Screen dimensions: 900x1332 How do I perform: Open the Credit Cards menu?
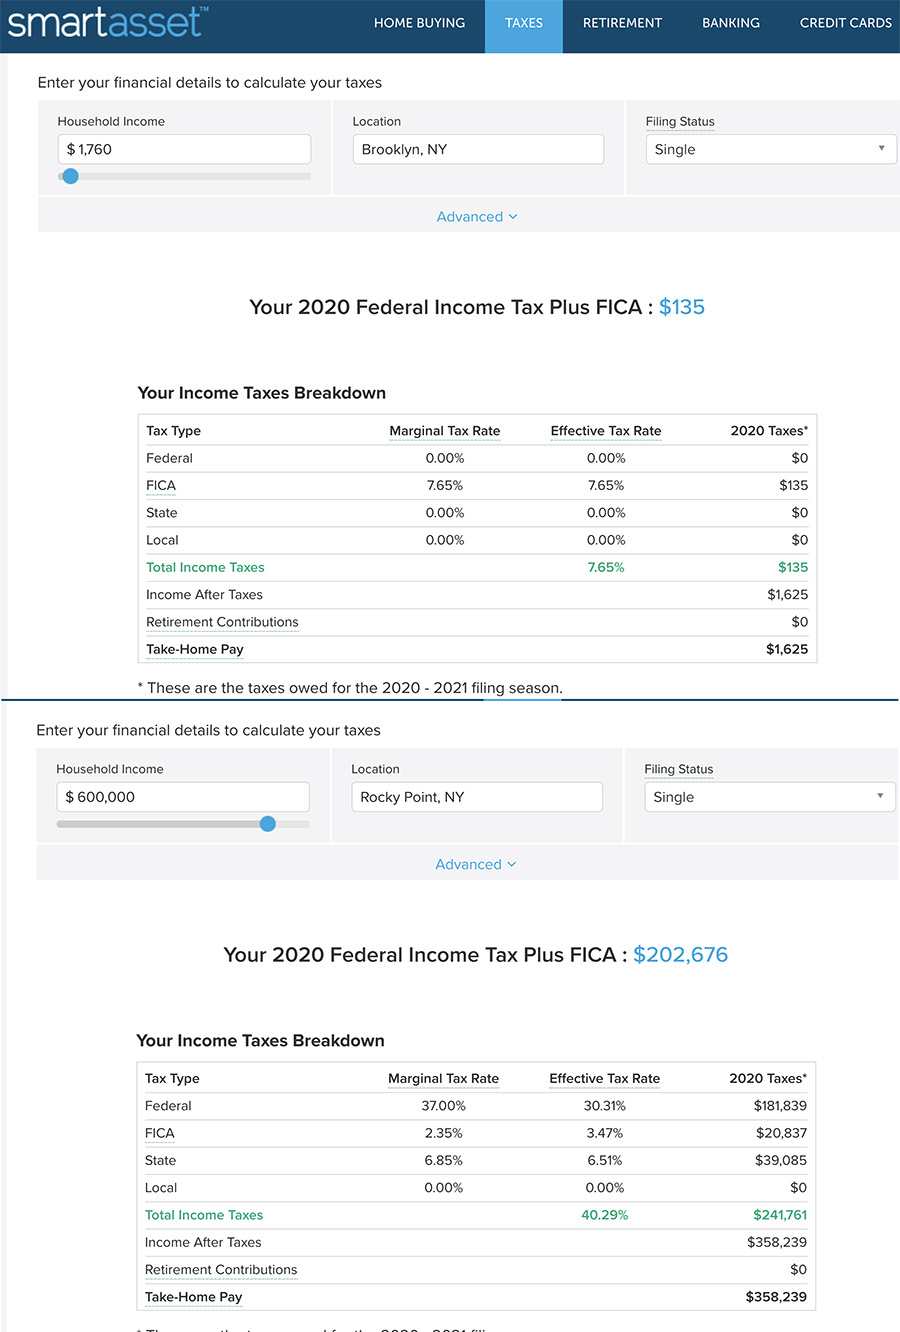coord(846,23)
